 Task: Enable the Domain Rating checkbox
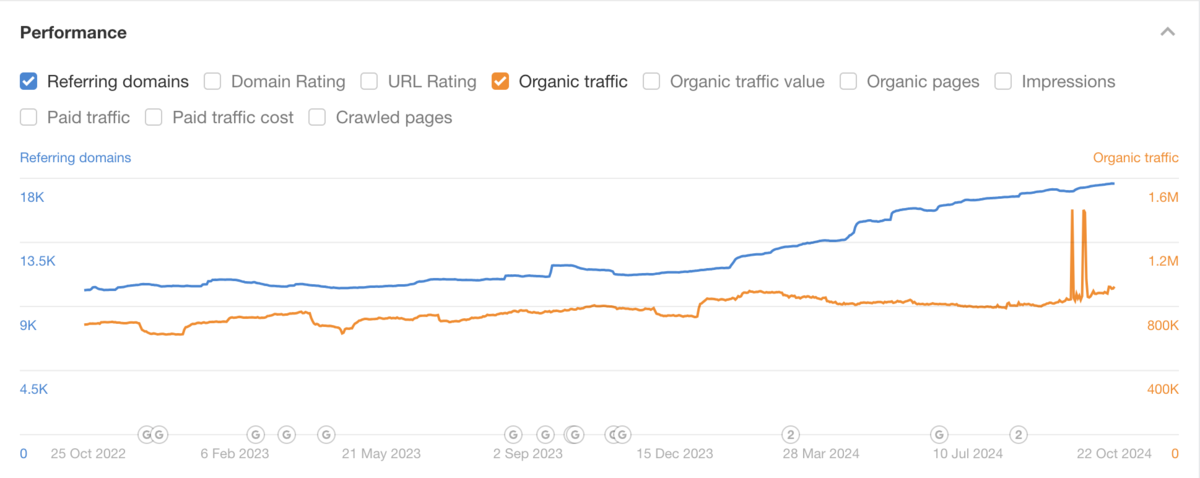(x=213, y=82)
